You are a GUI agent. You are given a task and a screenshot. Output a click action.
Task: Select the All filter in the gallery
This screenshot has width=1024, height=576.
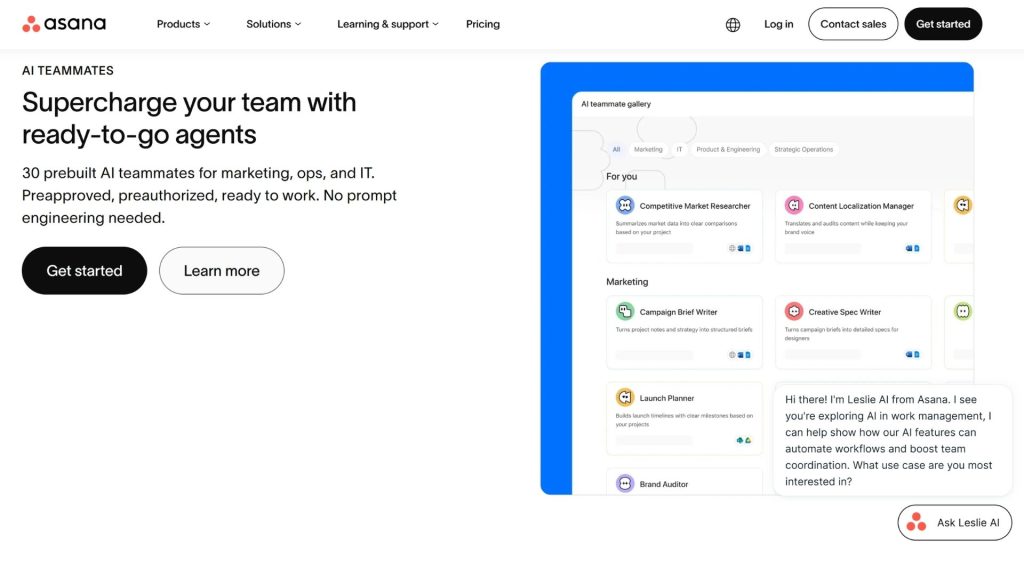coord(616,150)
